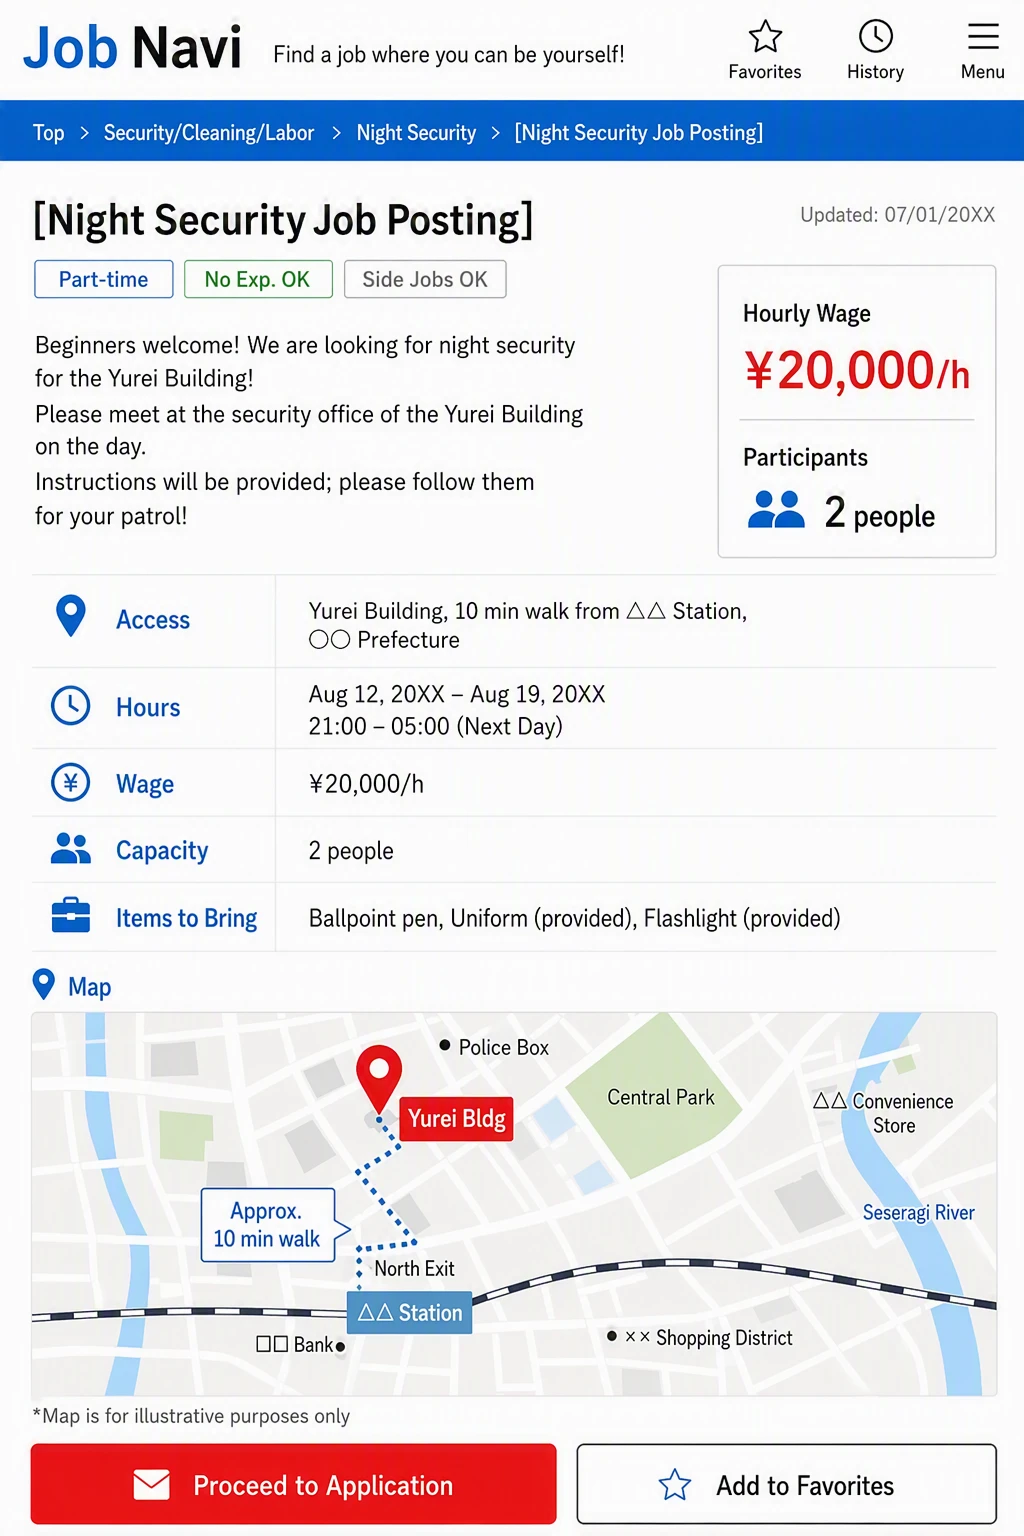Click the Participants people icon in wage box
Screen dimensions: 1024x1536
(776, 510)
